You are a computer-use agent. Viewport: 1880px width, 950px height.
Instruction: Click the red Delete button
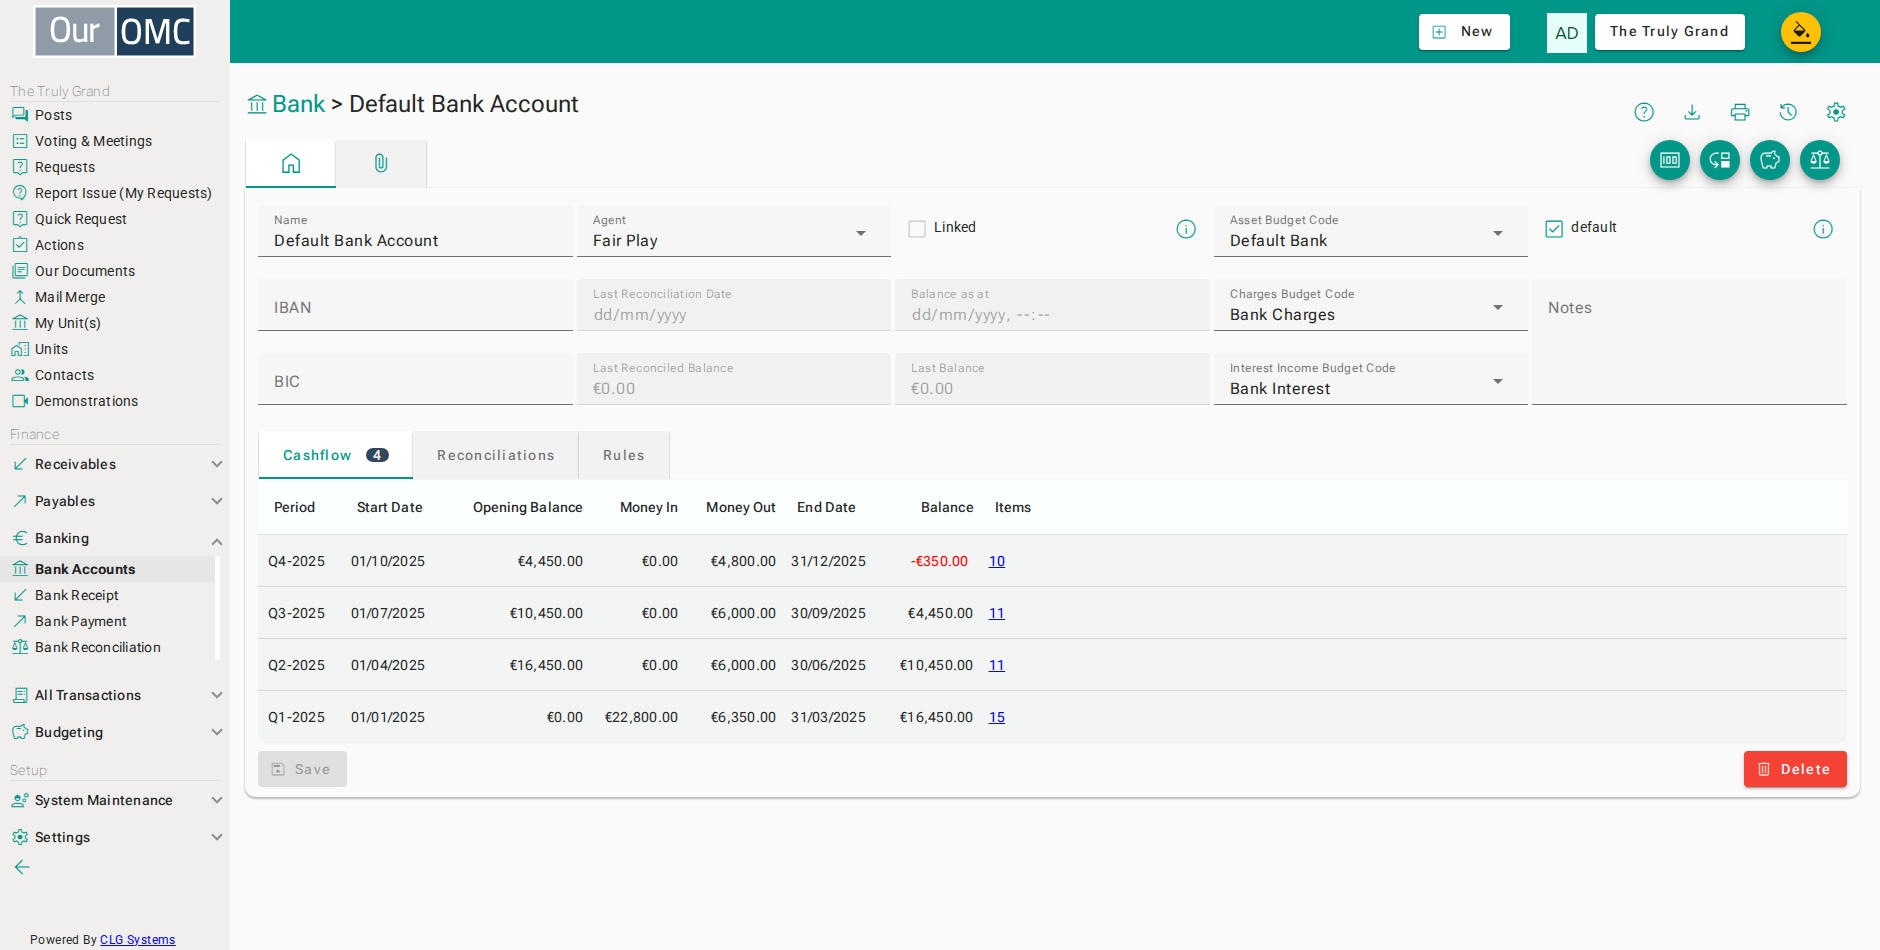pos(1795,769)
